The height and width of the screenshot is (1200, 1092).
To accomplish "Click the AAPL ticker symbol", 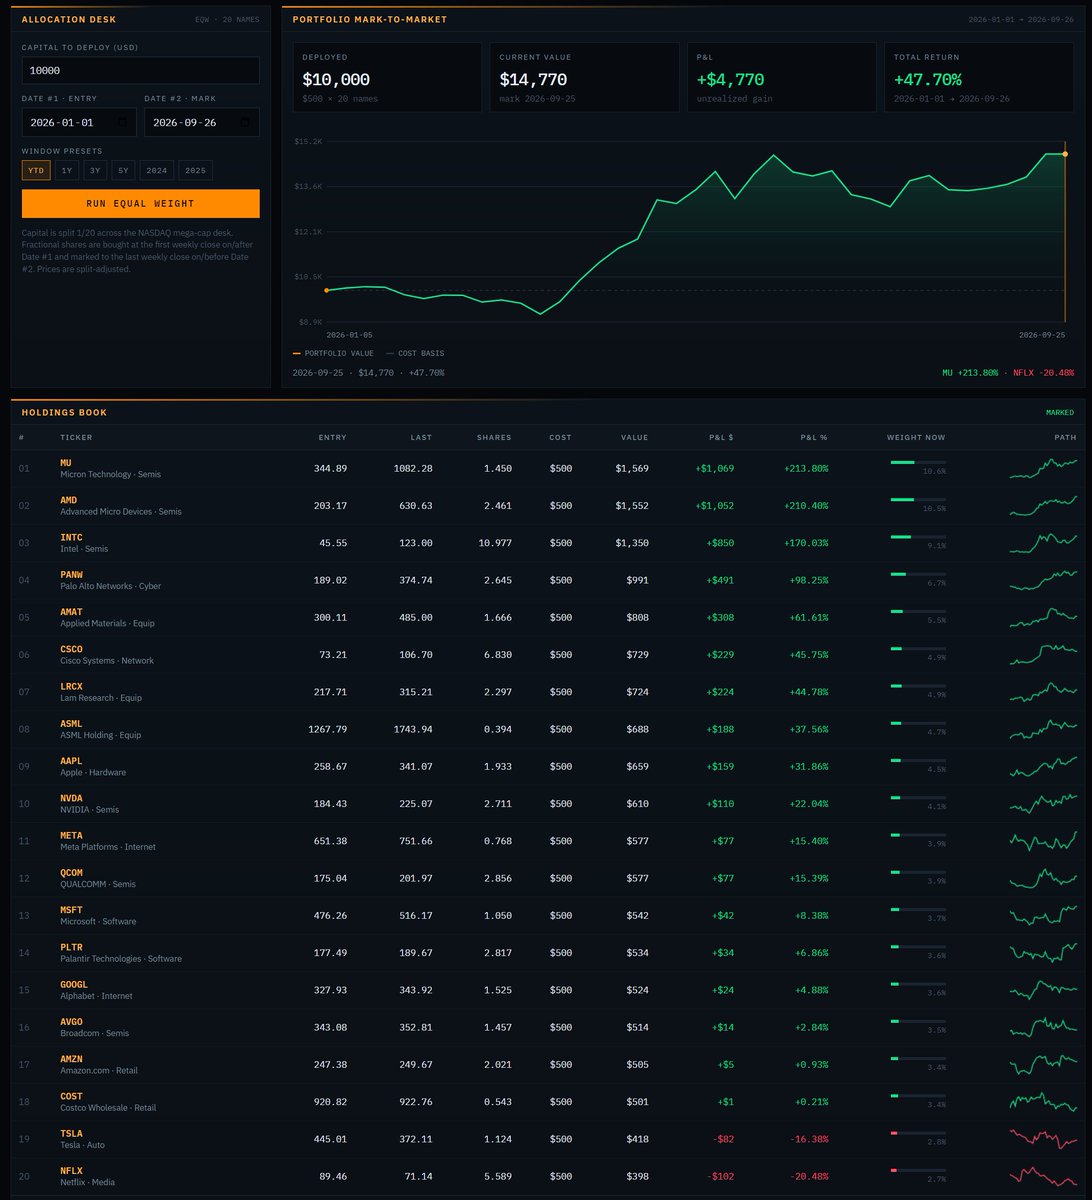I will coord(71,761).
